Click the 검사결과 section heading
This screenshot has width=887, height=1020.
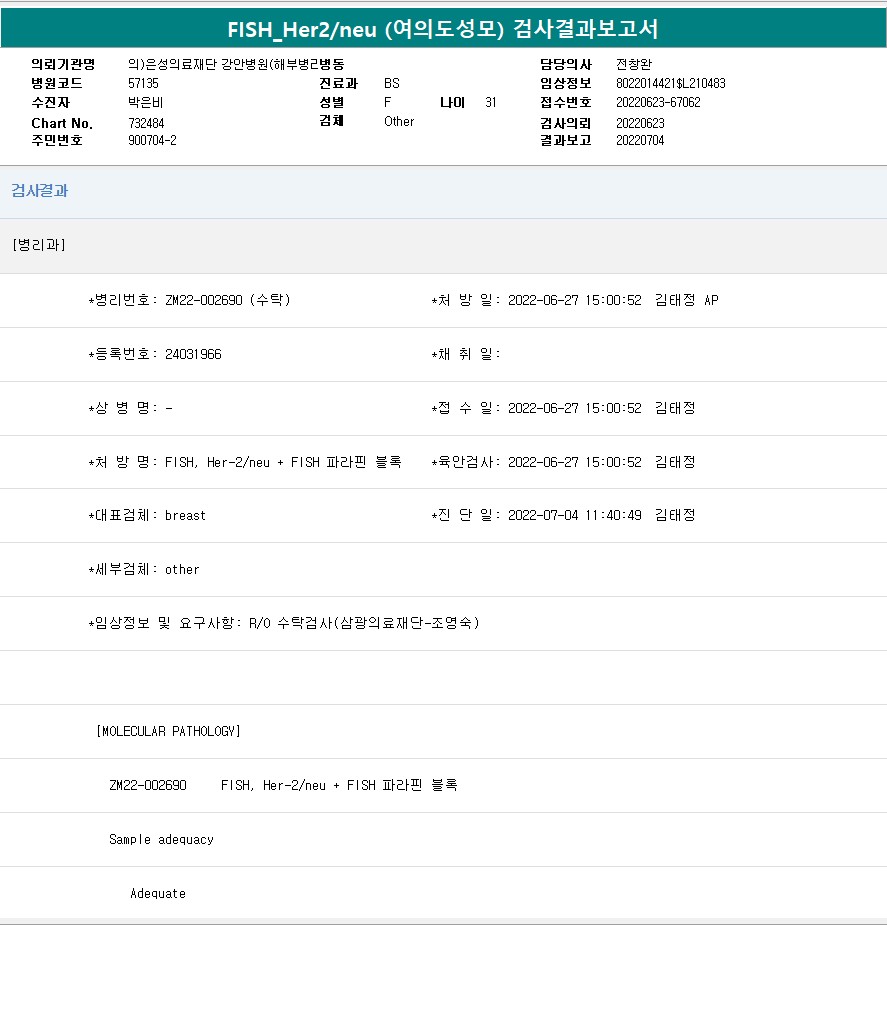40,191
